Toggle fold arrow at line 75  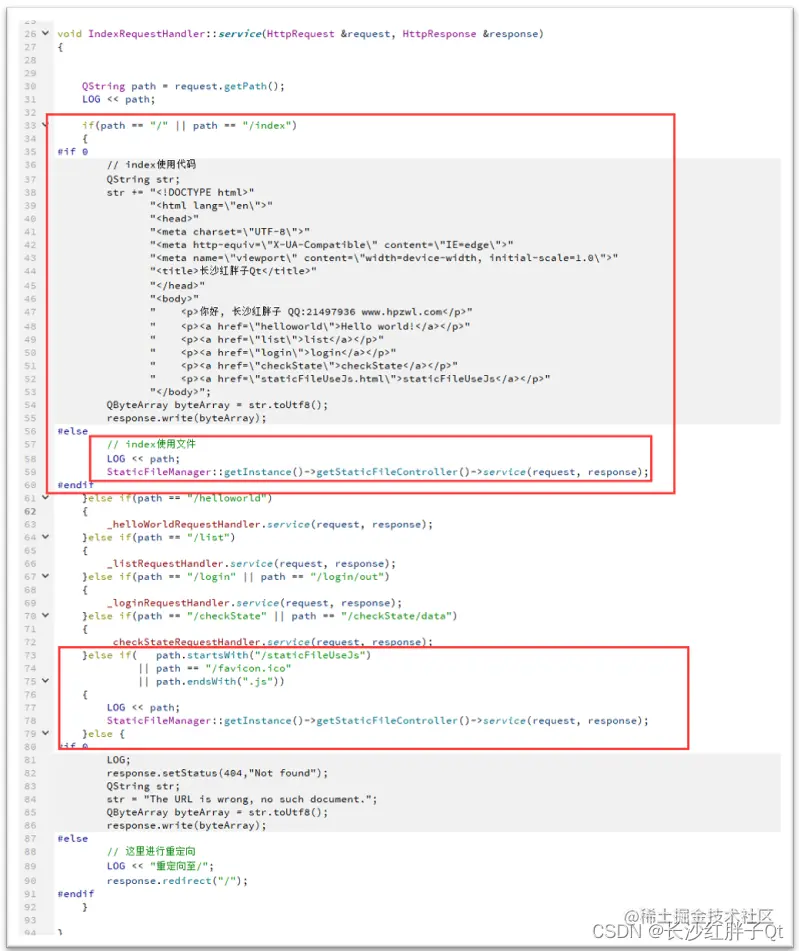coord(46,681)
